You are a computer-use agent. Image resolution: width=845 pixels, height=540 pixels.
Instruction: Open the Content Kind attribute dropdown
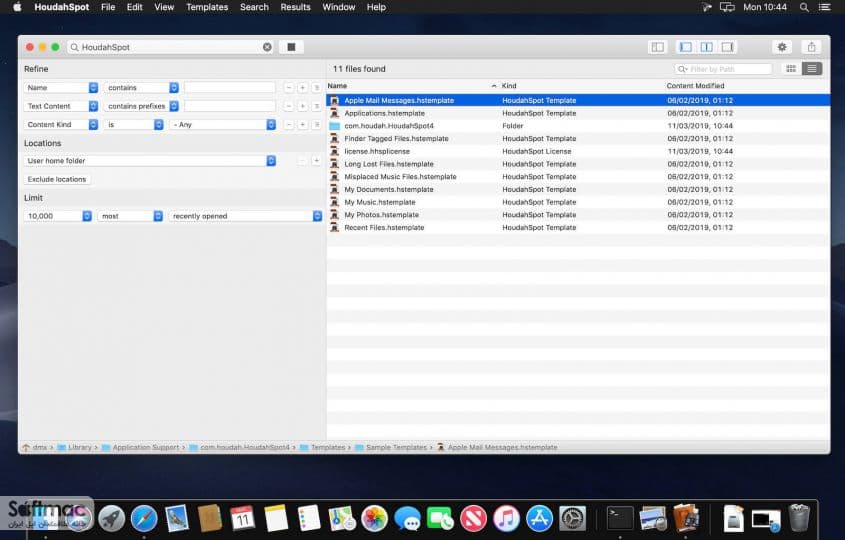pos(61,124)
